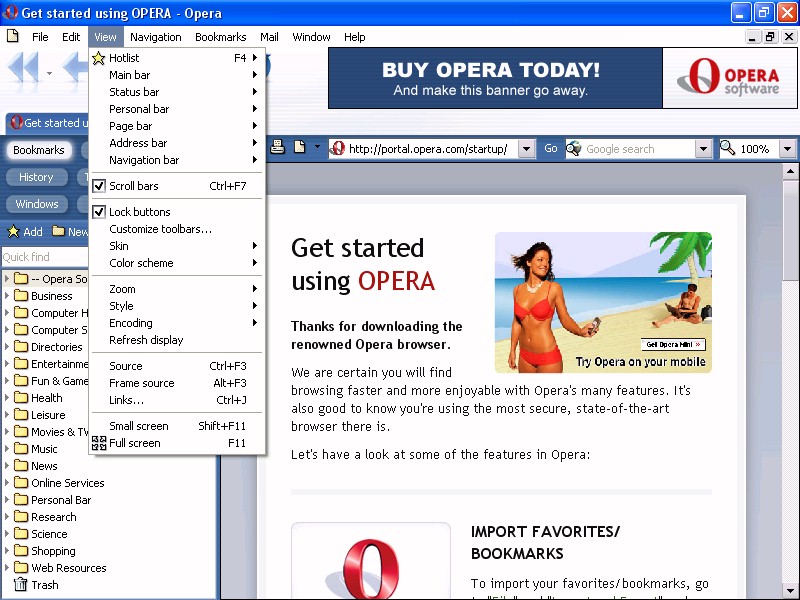
Task: Toggle the Lock buttons checkbox
Action: (x=99, y=212)
